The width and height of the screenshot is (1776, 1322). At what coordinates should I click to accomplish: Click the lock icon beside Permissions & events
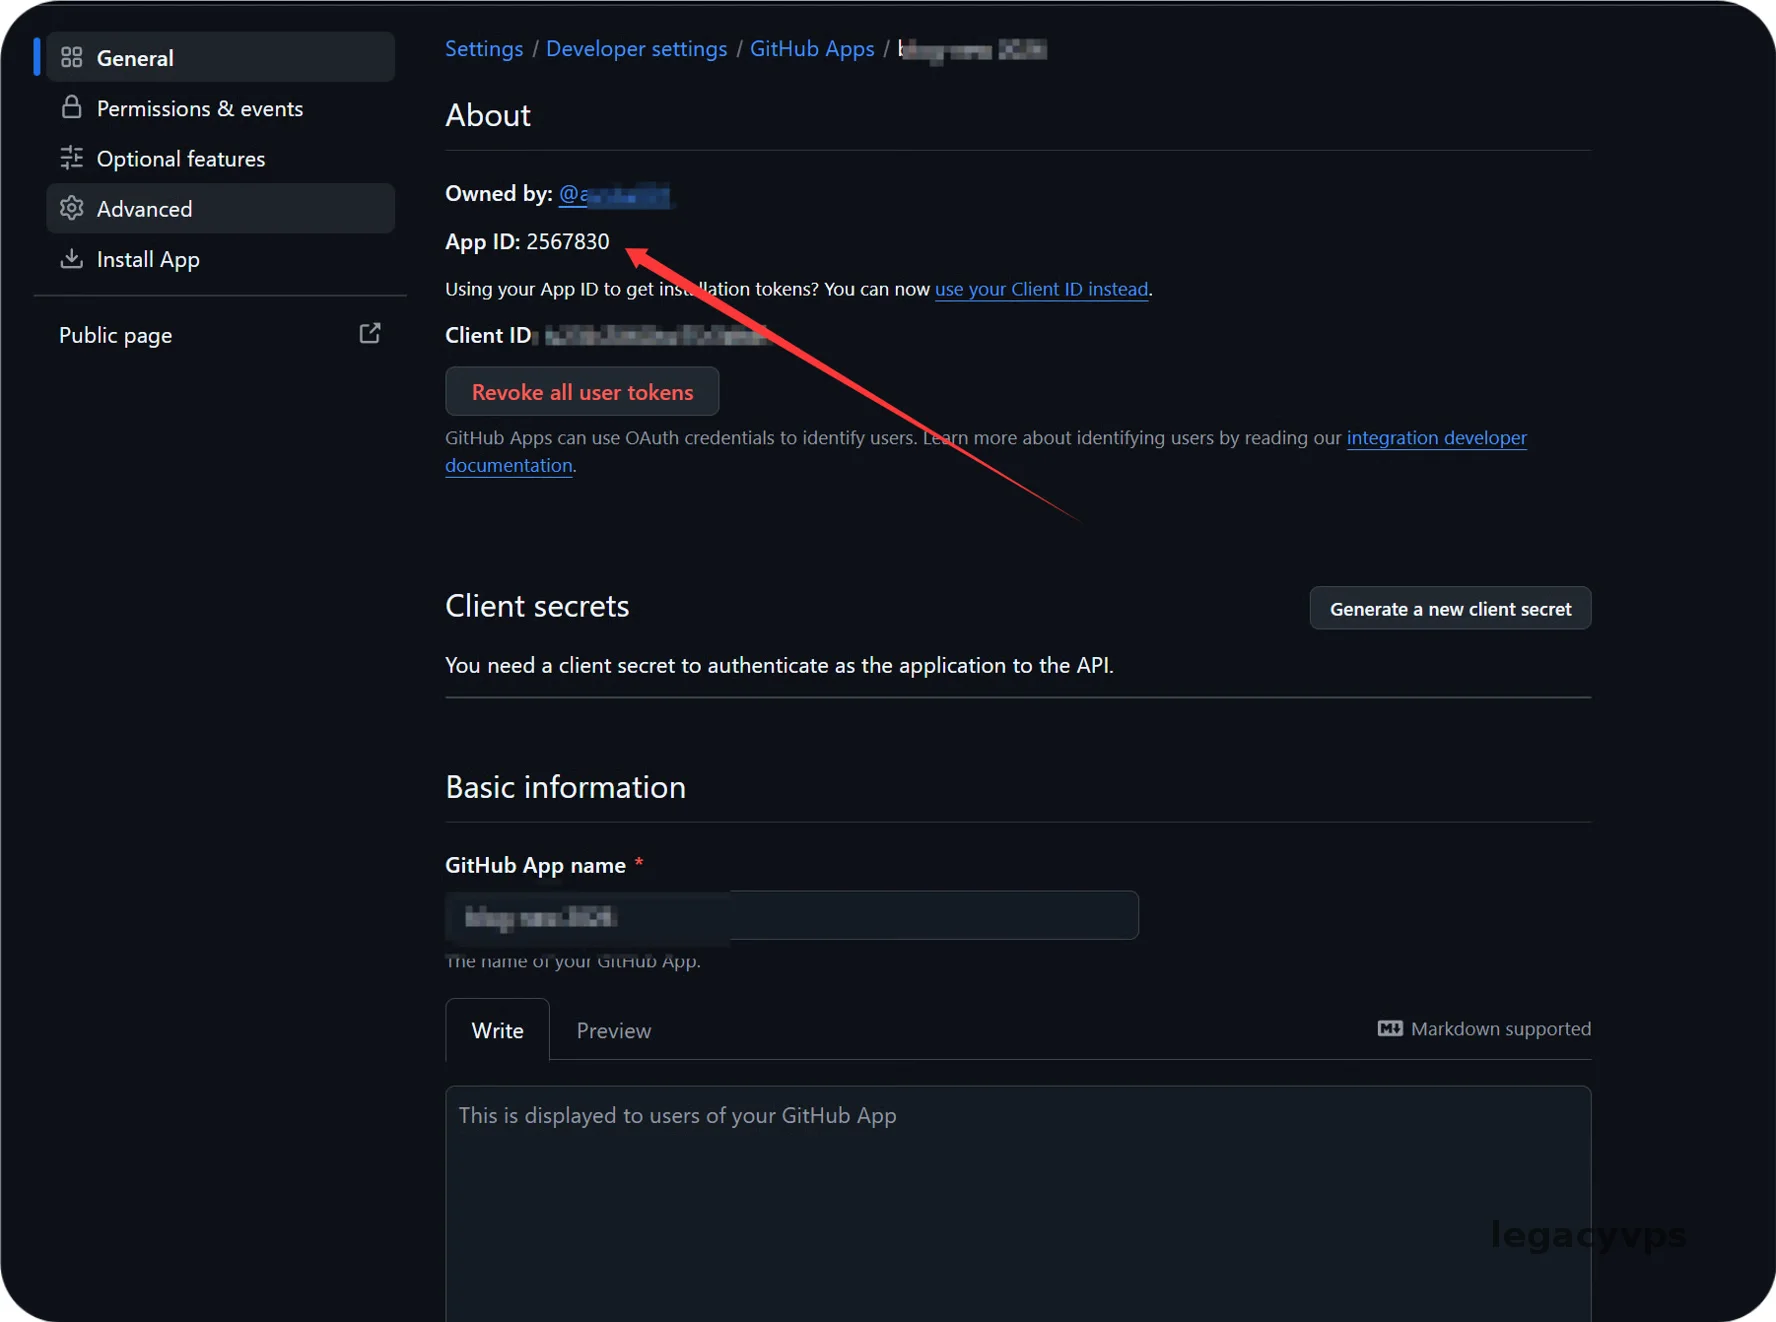71,108
